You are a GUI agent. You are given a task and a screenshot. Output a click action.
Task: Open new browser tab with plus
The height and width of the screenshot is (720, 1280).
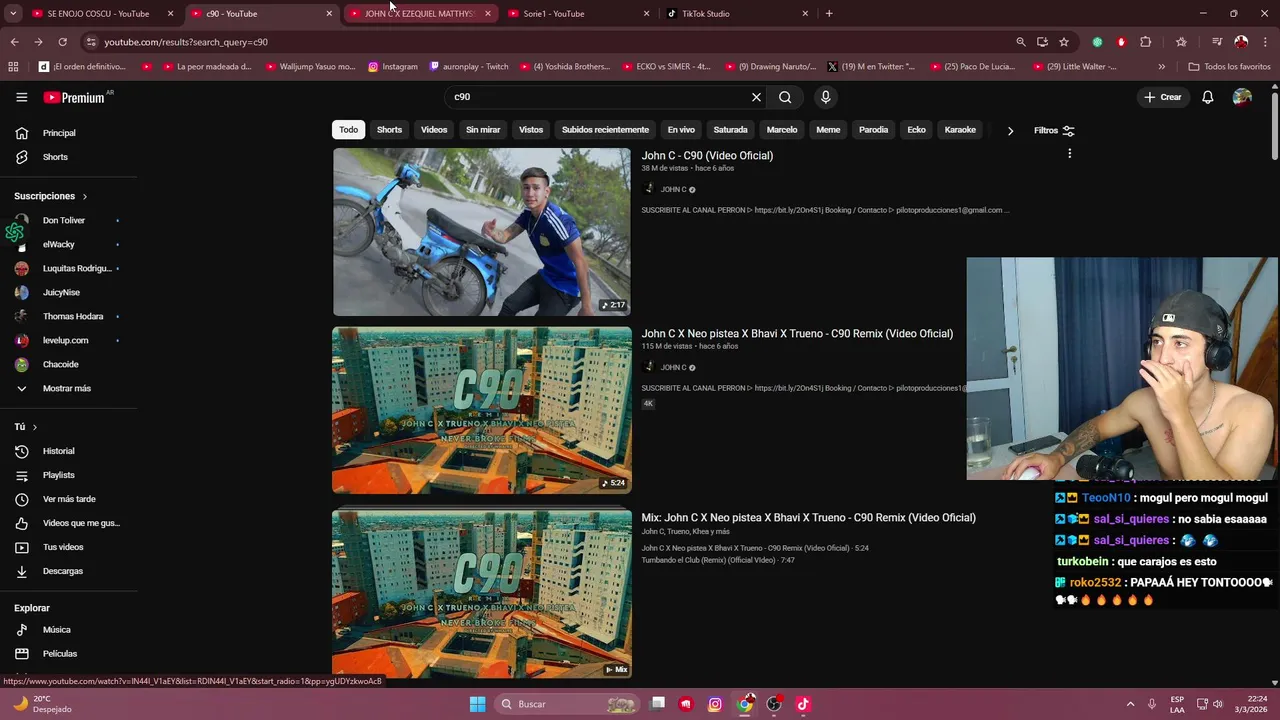pyautogui.click(x=829, y=13)
